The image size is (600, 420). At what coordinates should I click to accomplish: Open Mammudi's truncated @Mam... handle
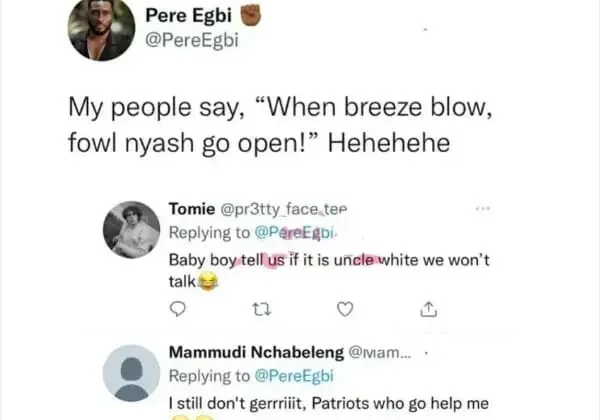[x=380, y=353]
